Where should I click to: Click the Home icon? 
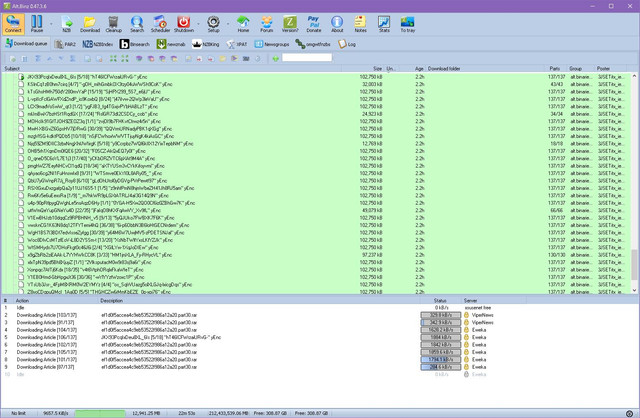(x=243, y=24)
